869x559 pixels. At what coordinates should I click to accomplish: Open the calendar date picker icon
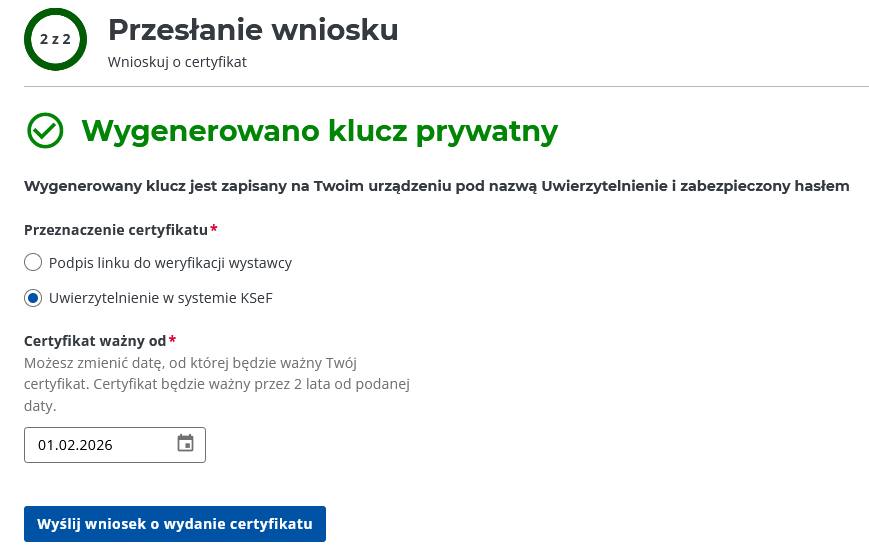(x=185, y=444)
